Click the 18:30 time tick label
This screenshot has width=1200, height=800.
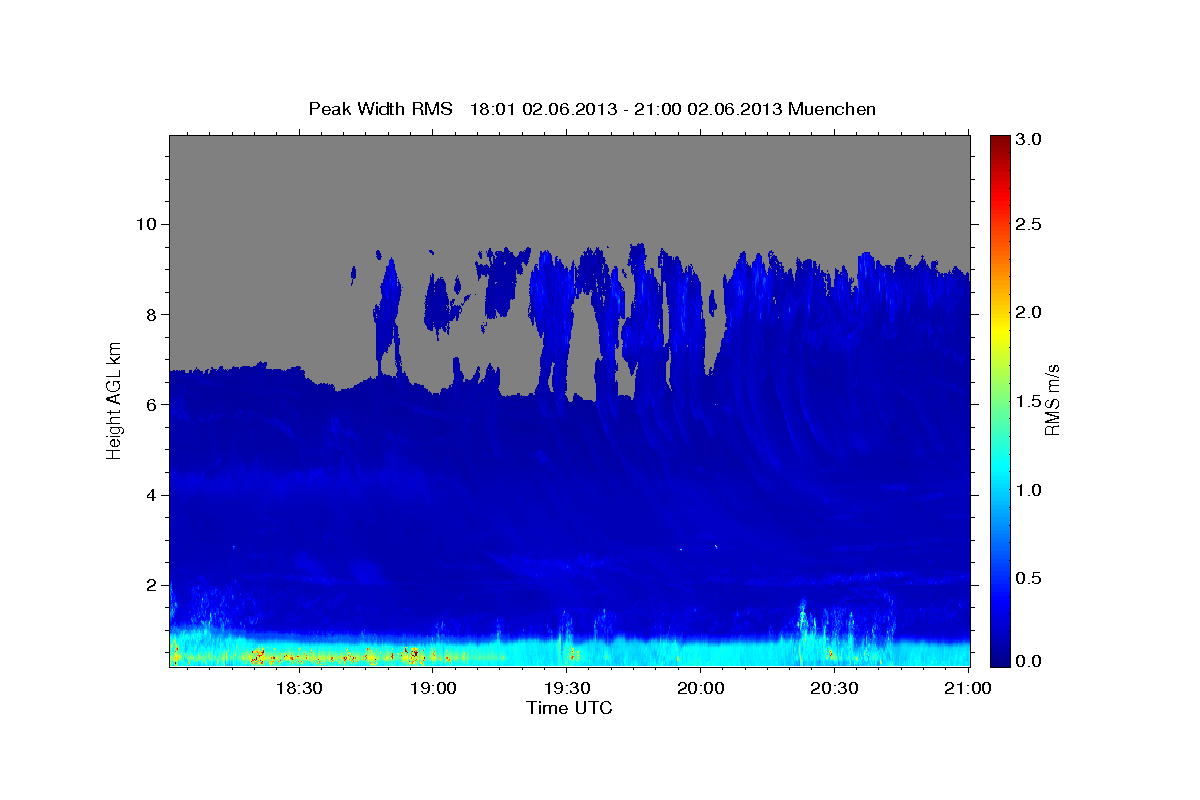(298, 688)
